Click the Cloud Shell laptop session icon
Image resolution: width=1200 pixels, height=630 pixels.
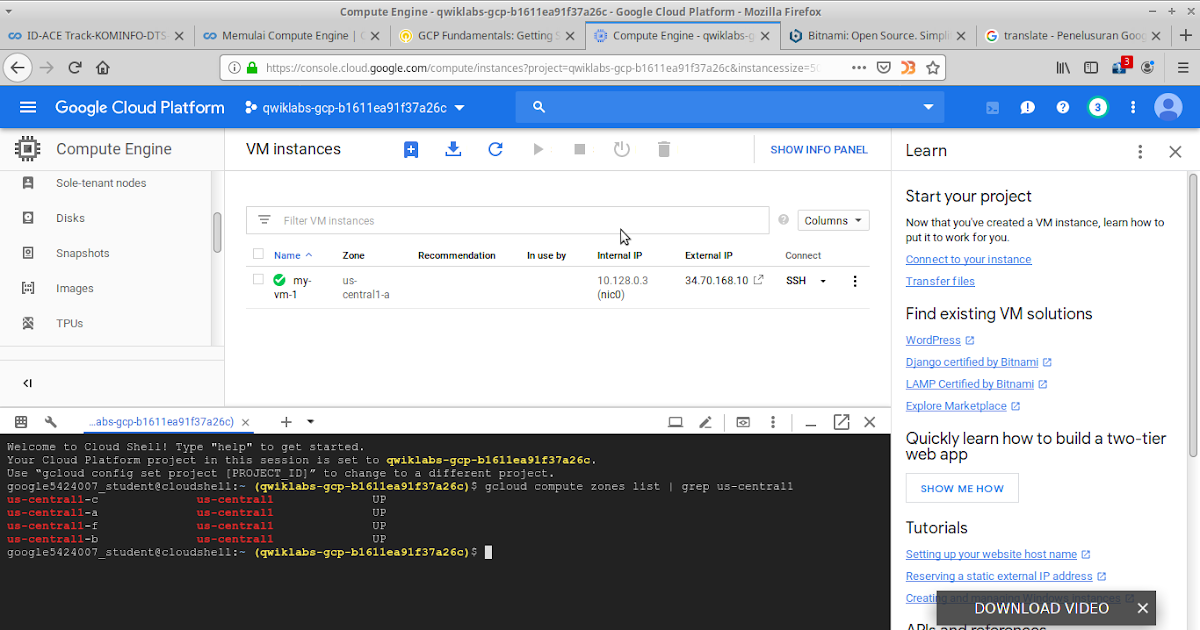click(675, 422)
